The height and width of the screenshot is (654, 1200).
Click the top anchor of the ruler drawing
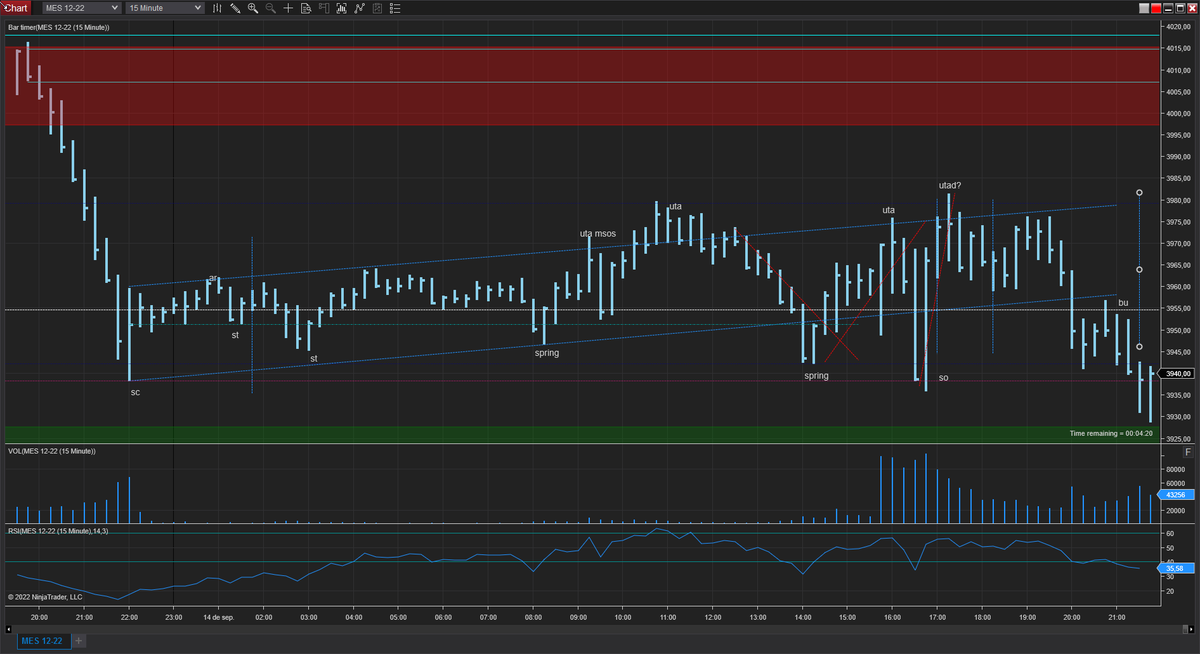[1139, 192]
